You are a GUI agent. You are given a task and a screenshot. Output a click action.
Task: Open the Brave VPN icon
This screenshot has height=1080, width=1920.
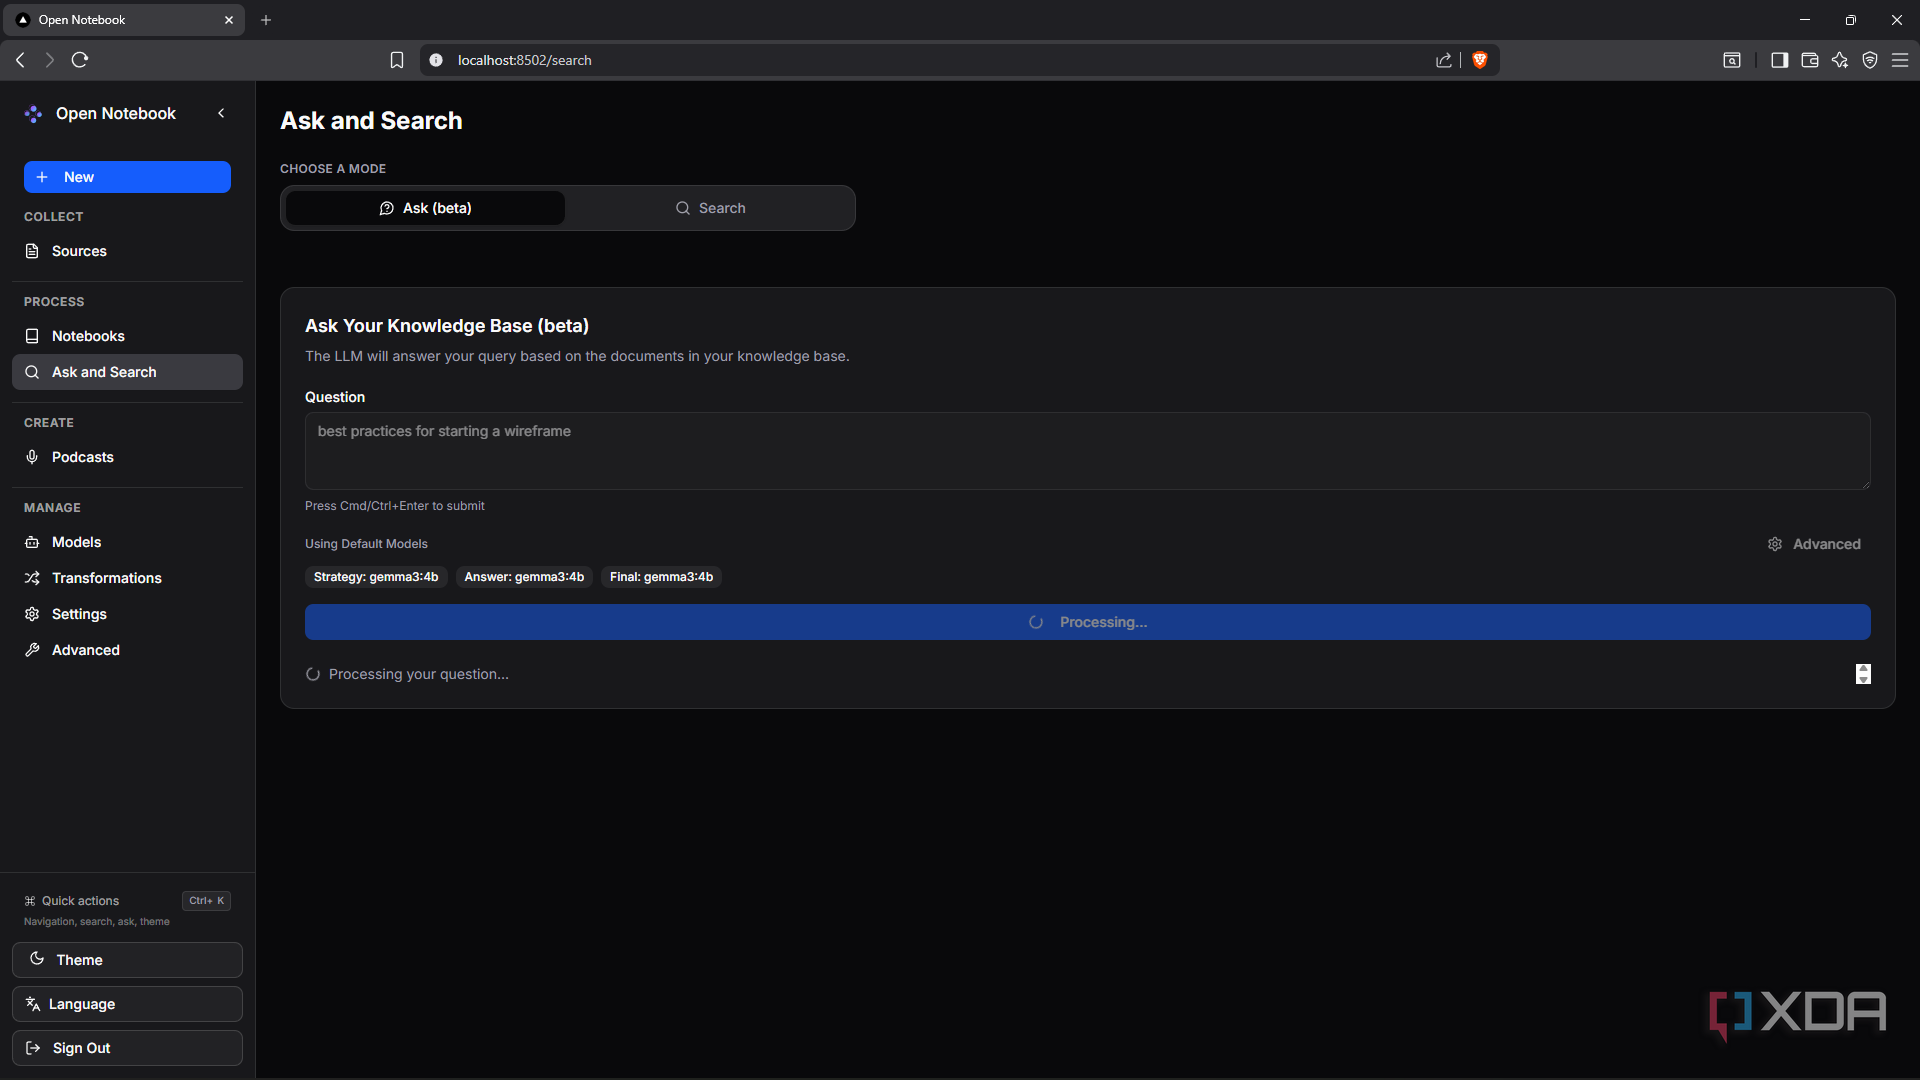pos(1869,60)
